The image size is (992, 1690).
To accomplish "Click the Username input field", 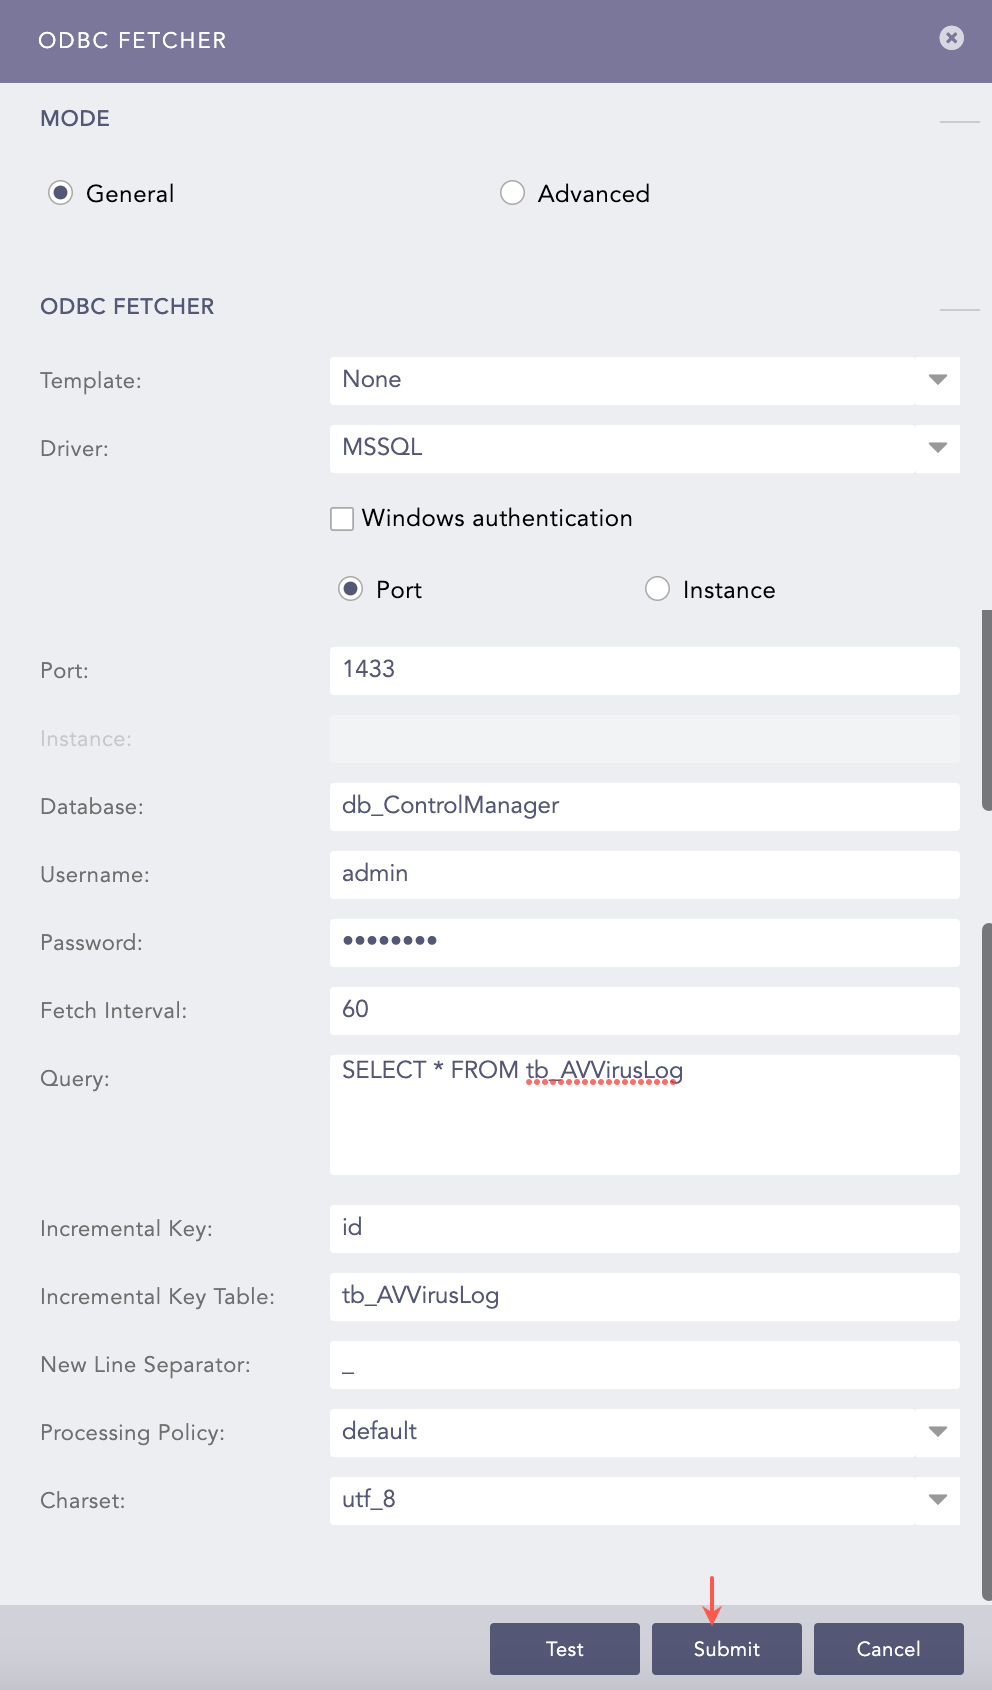I will [x=644, y=874].
